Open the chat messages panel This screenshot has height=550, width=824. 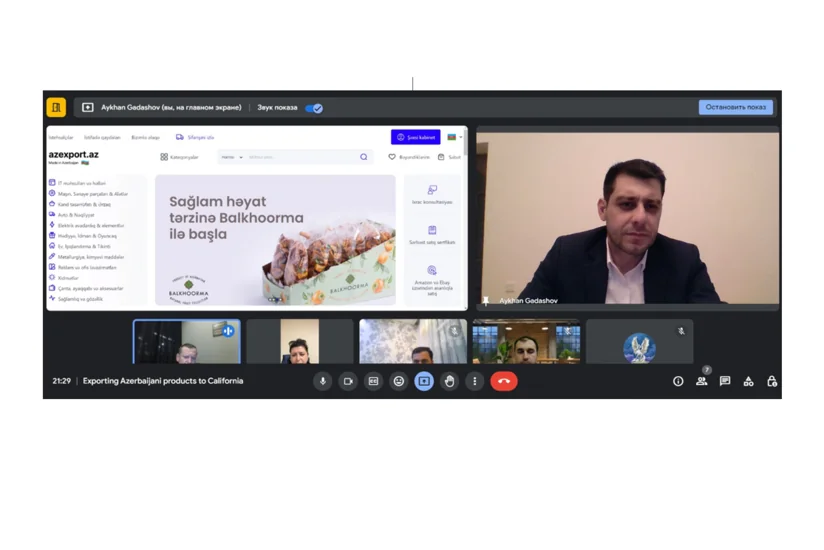pyautogui.click(x=725, y=381)
